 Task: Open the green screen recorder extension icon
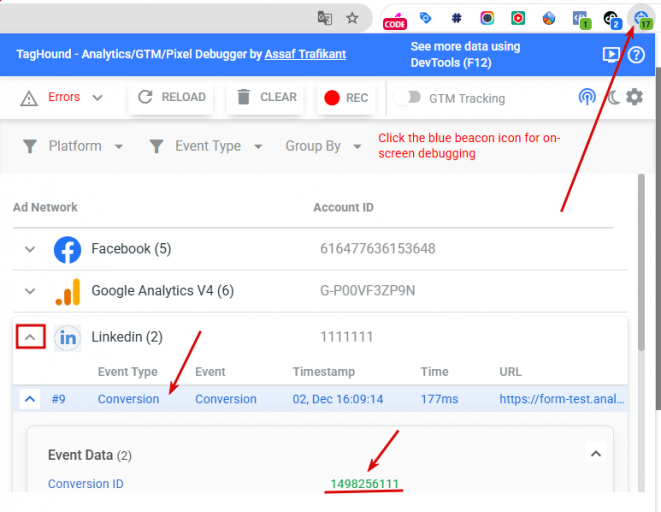(518, 18)
